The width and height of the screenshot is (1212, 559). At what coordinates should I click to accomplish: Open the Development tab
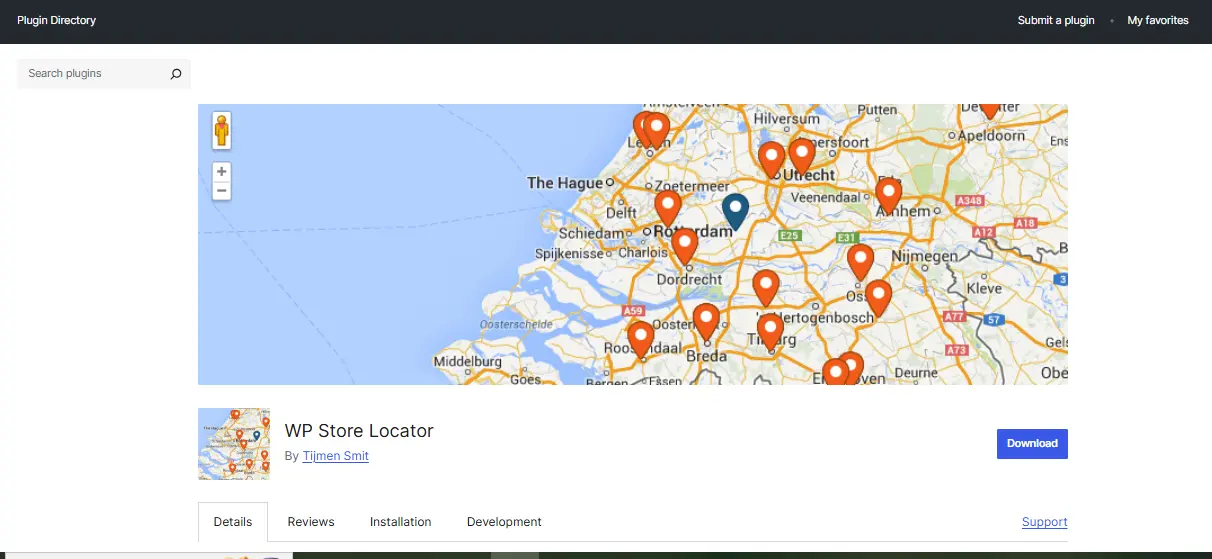click(504, 522)
